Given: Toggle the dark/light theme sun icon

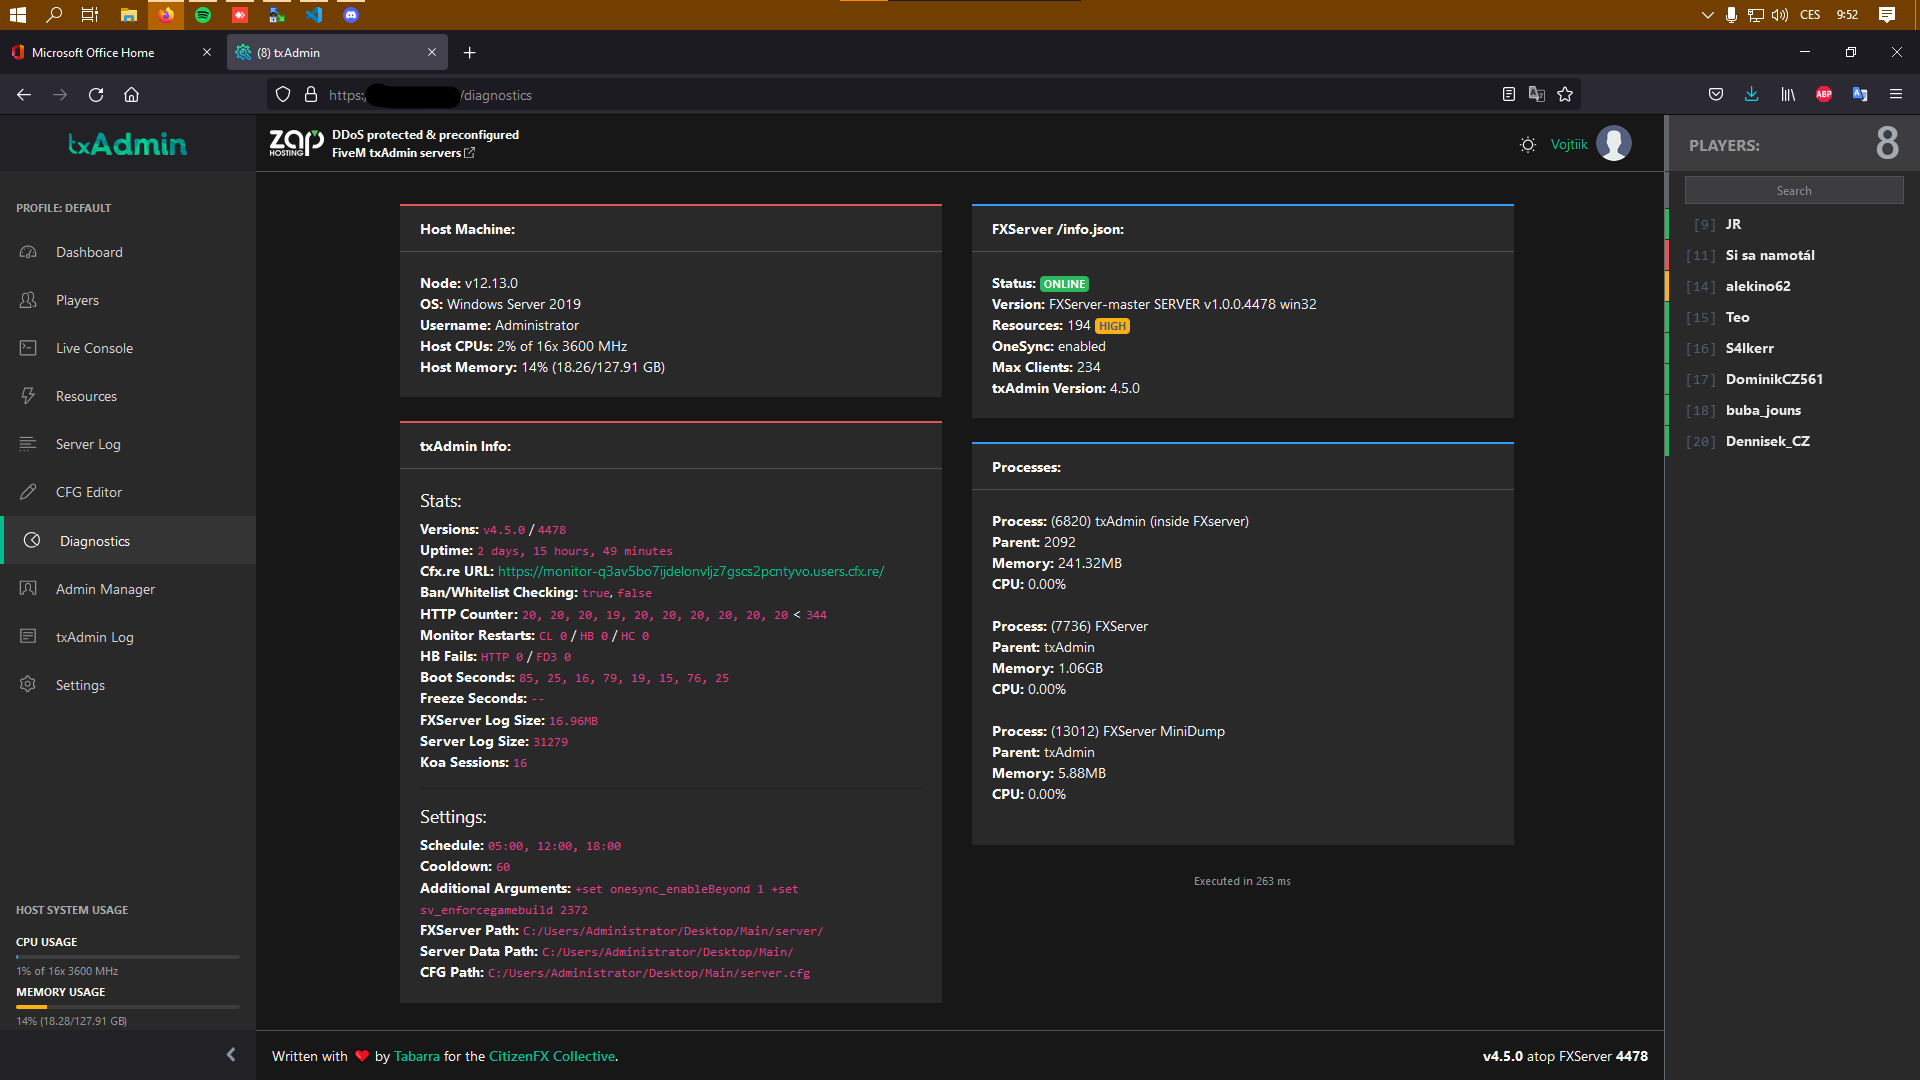Looking at the screenshot, I should (1528, 145).
